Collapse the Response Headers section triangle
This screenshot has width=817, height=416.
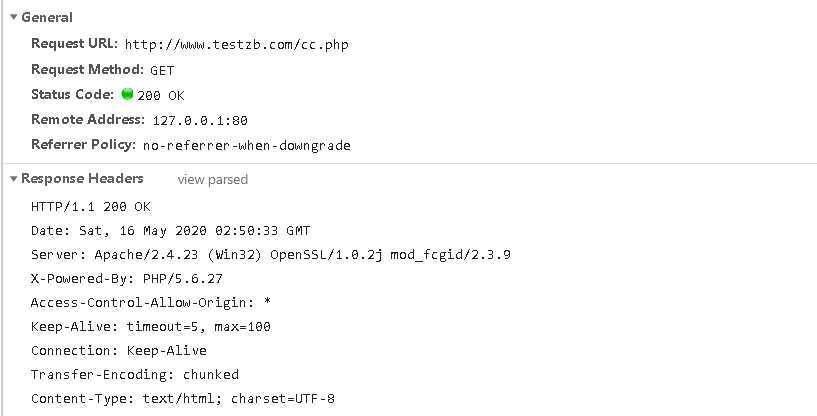click(x=14, y=179)
